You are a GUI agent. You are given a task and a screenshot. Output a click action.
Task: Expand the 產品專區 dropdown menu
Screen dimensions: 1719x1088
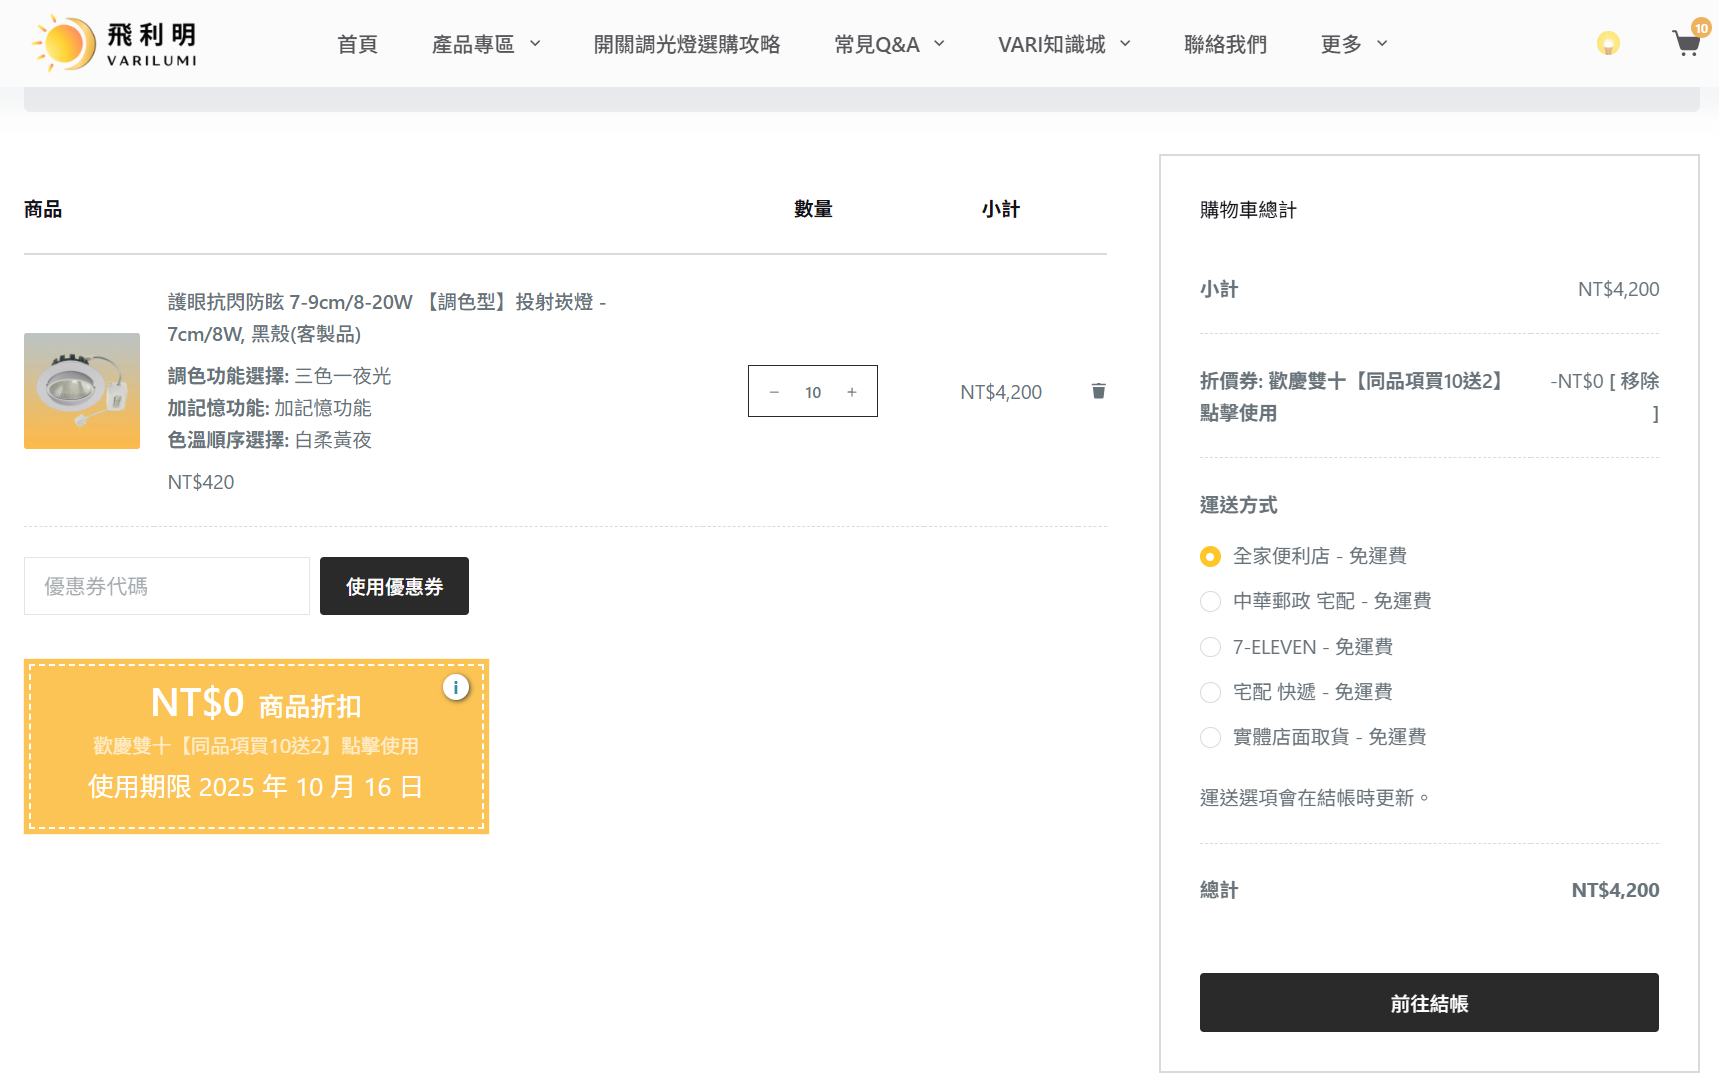(x=486, y=44)
